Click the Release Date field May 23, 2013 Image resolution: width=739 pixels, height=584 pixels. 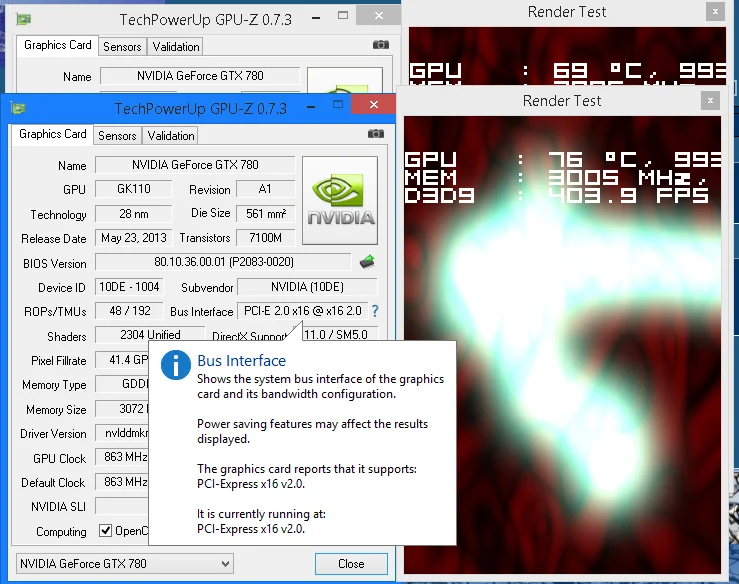coord(133,238)
